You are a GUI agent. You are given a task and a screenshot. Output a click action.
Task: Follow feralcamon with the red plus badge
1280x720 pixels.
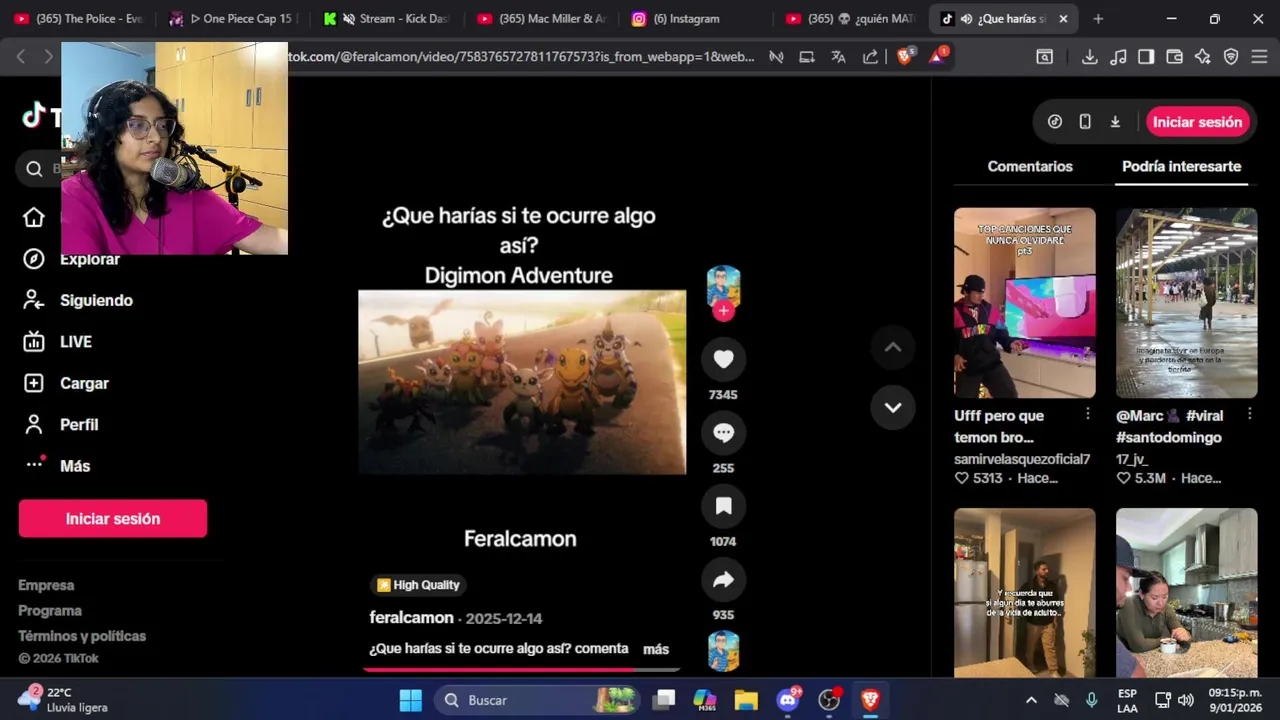click(723, 311)
